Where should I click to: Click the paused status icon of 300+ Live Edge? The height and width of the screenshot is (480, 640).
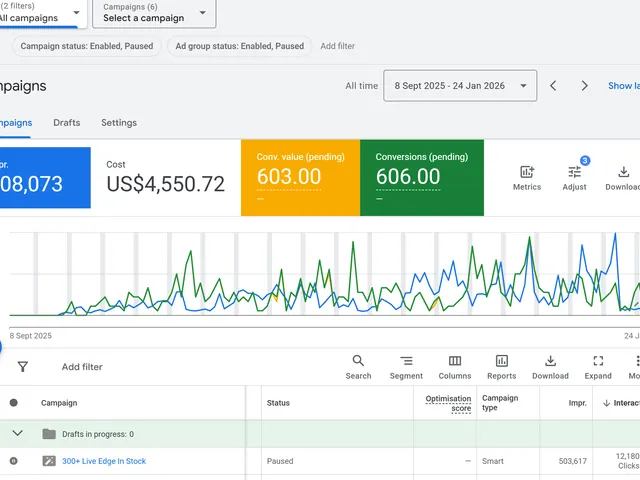pos(13,461)
